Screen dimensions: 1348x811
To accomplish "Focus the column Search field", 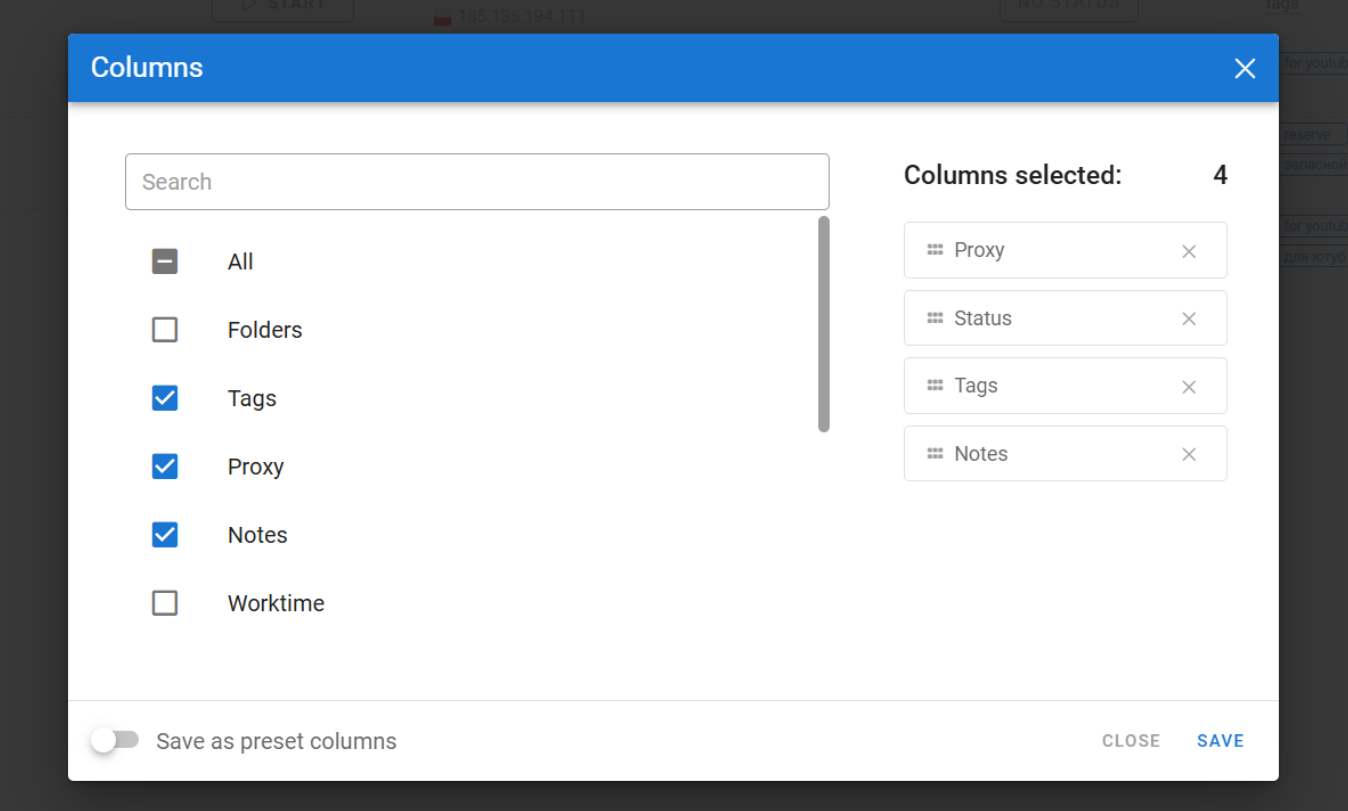I will click(476, 182).
